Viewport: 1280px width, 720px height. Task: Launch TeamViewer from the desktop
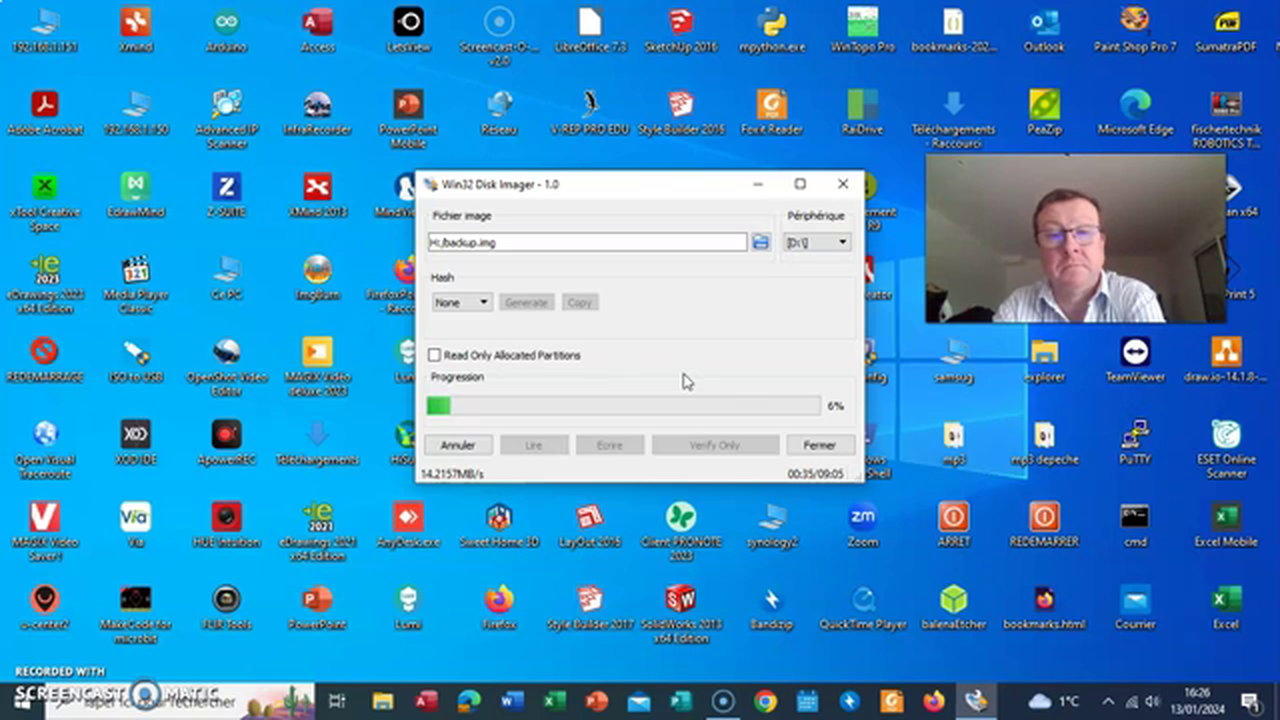[1135, 353]
